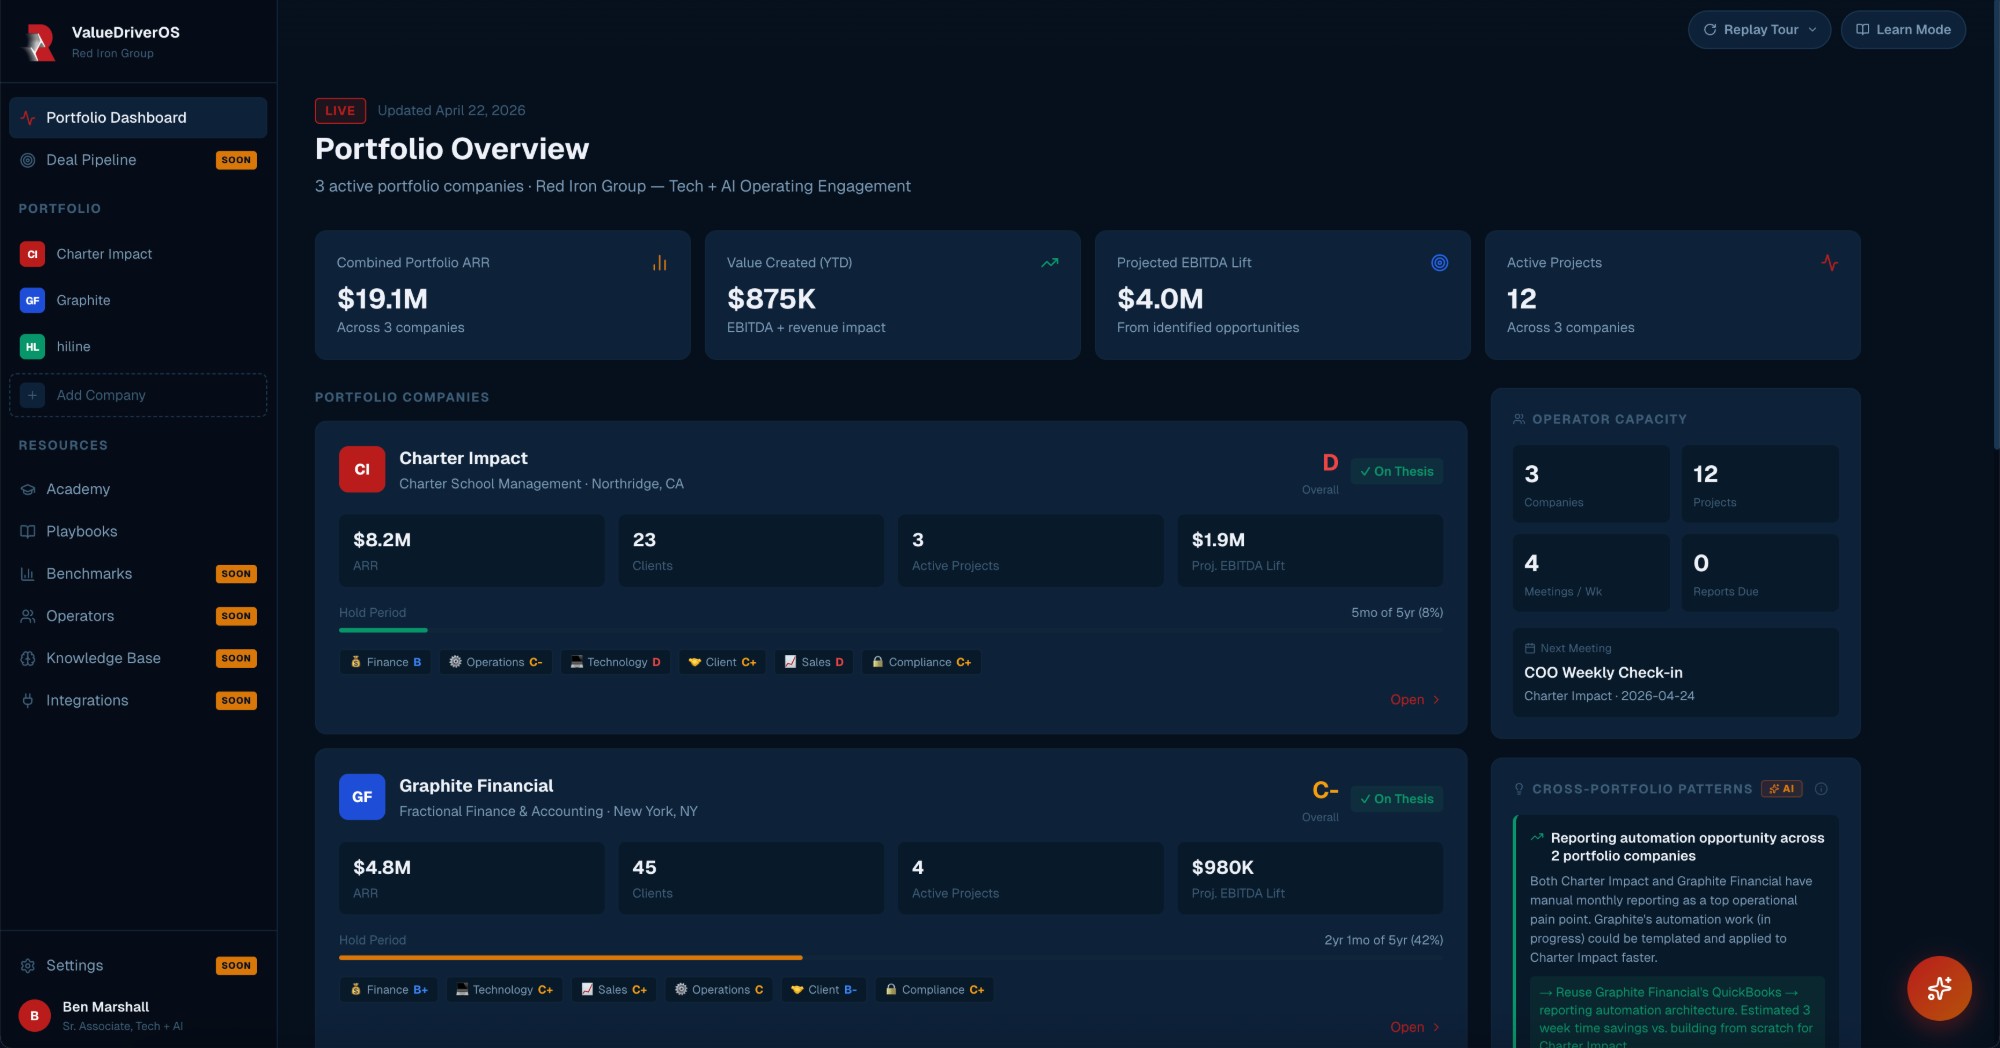This screenshot has width=2000, height=1048.
Task: Select the hiline HL avatar in sidebar
Action: tap(31, 346)
